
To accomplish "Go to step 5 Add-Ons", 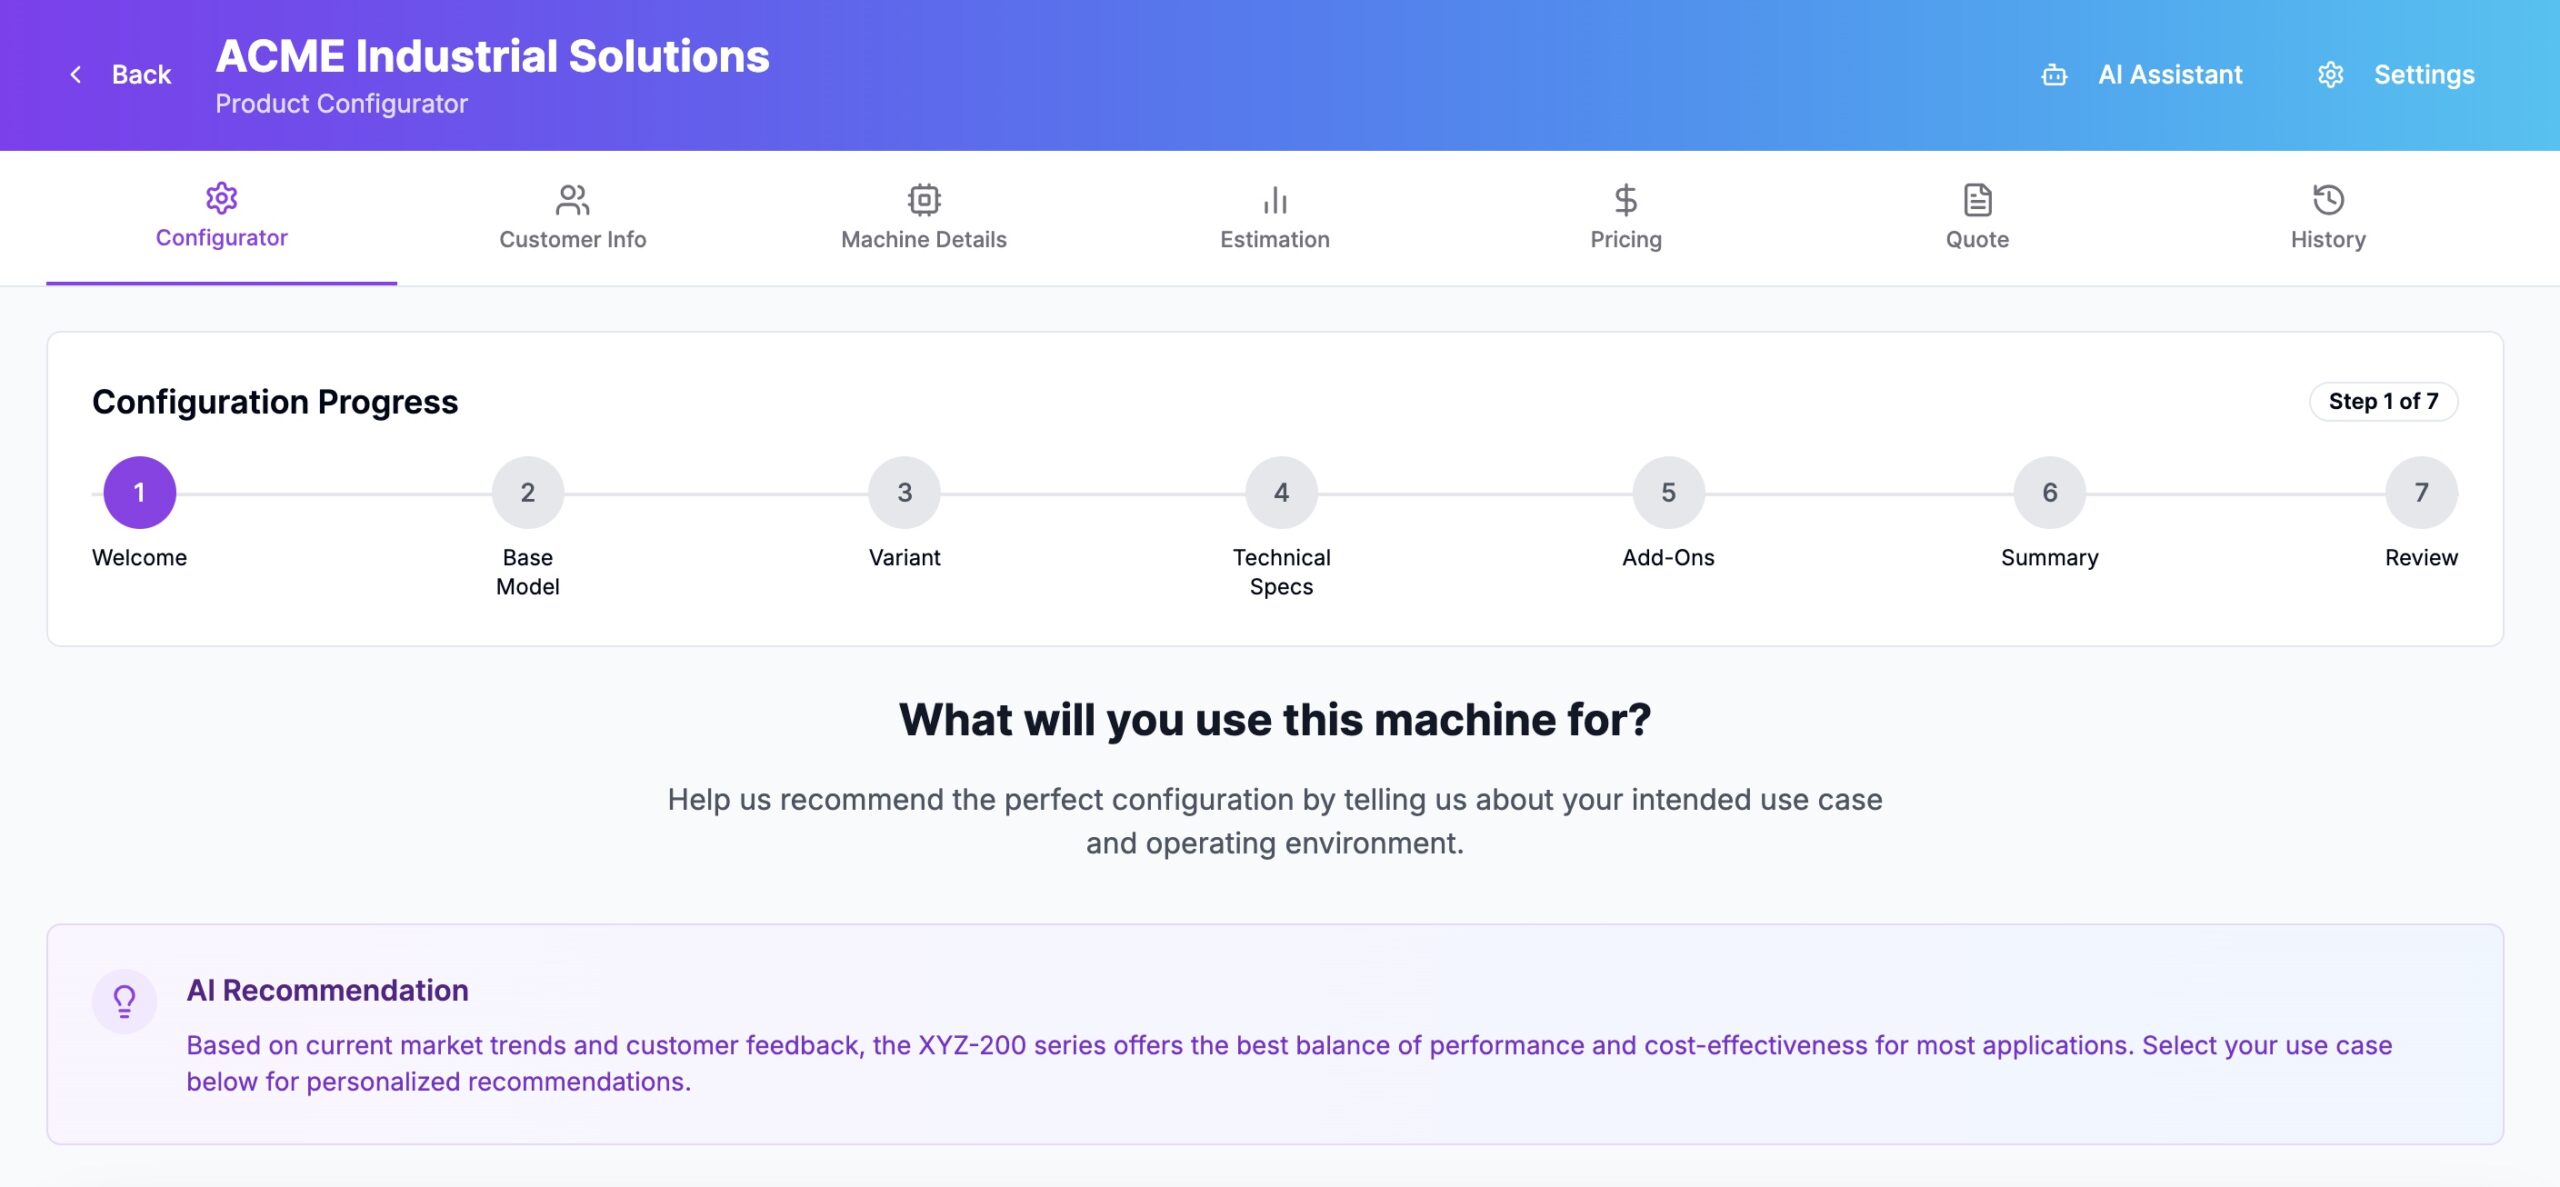I will 1668,492.
